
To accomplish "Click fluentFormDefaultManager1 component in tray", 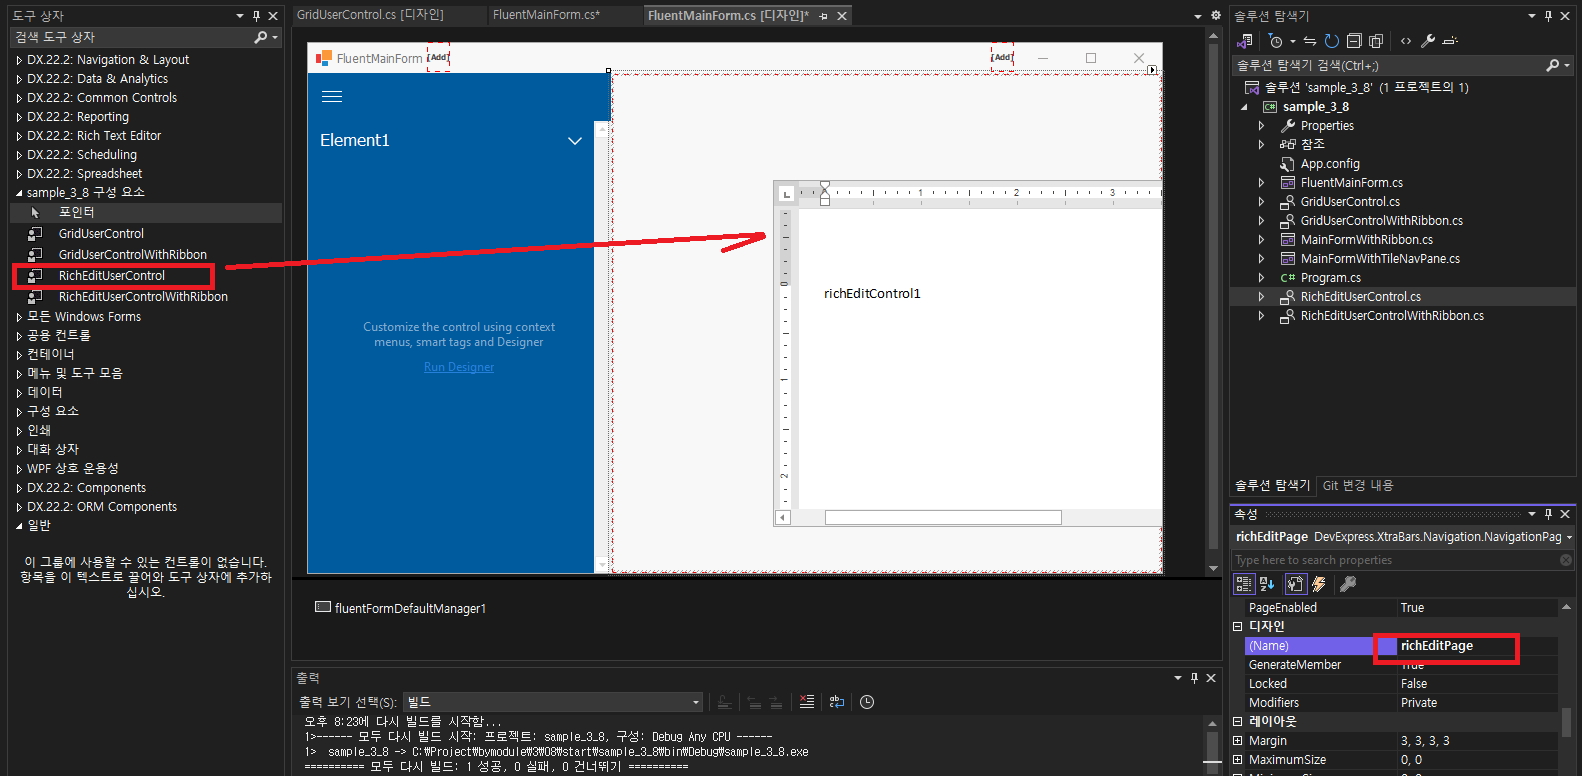I will coord(401,608).
